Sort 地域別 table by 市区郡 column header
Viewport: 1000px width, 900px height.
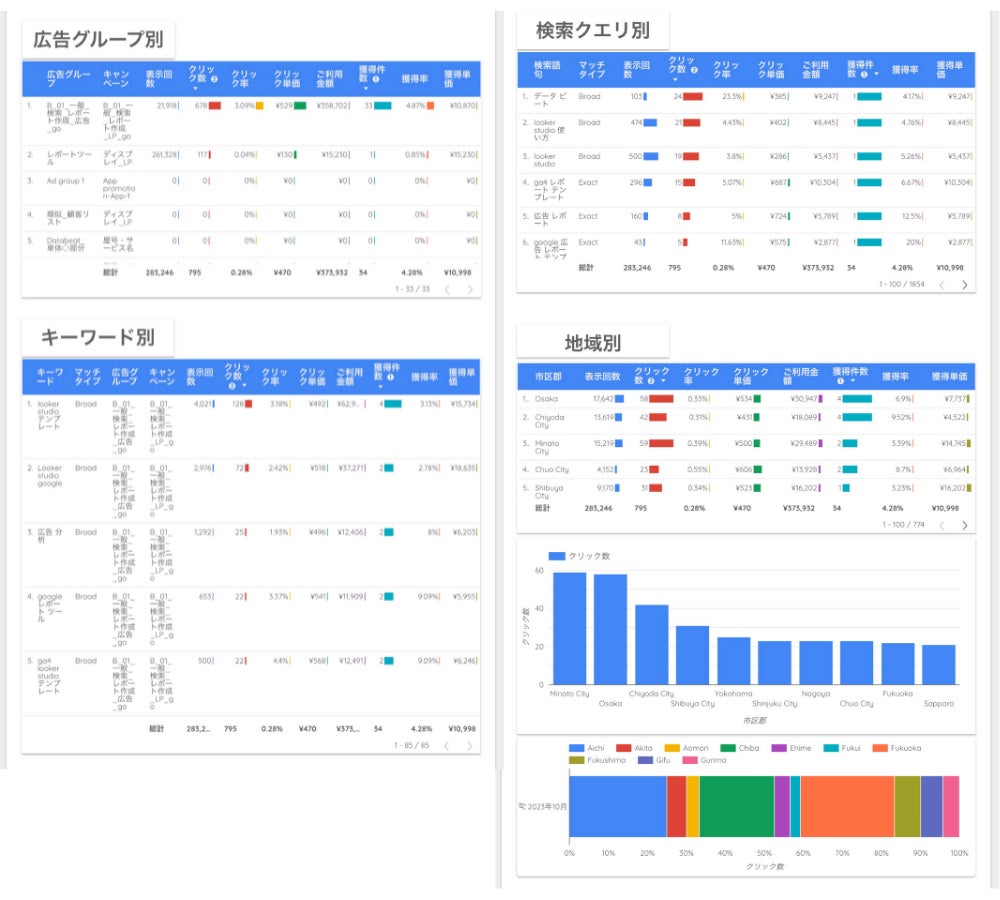pyautogui.click(x=548, y=376)
